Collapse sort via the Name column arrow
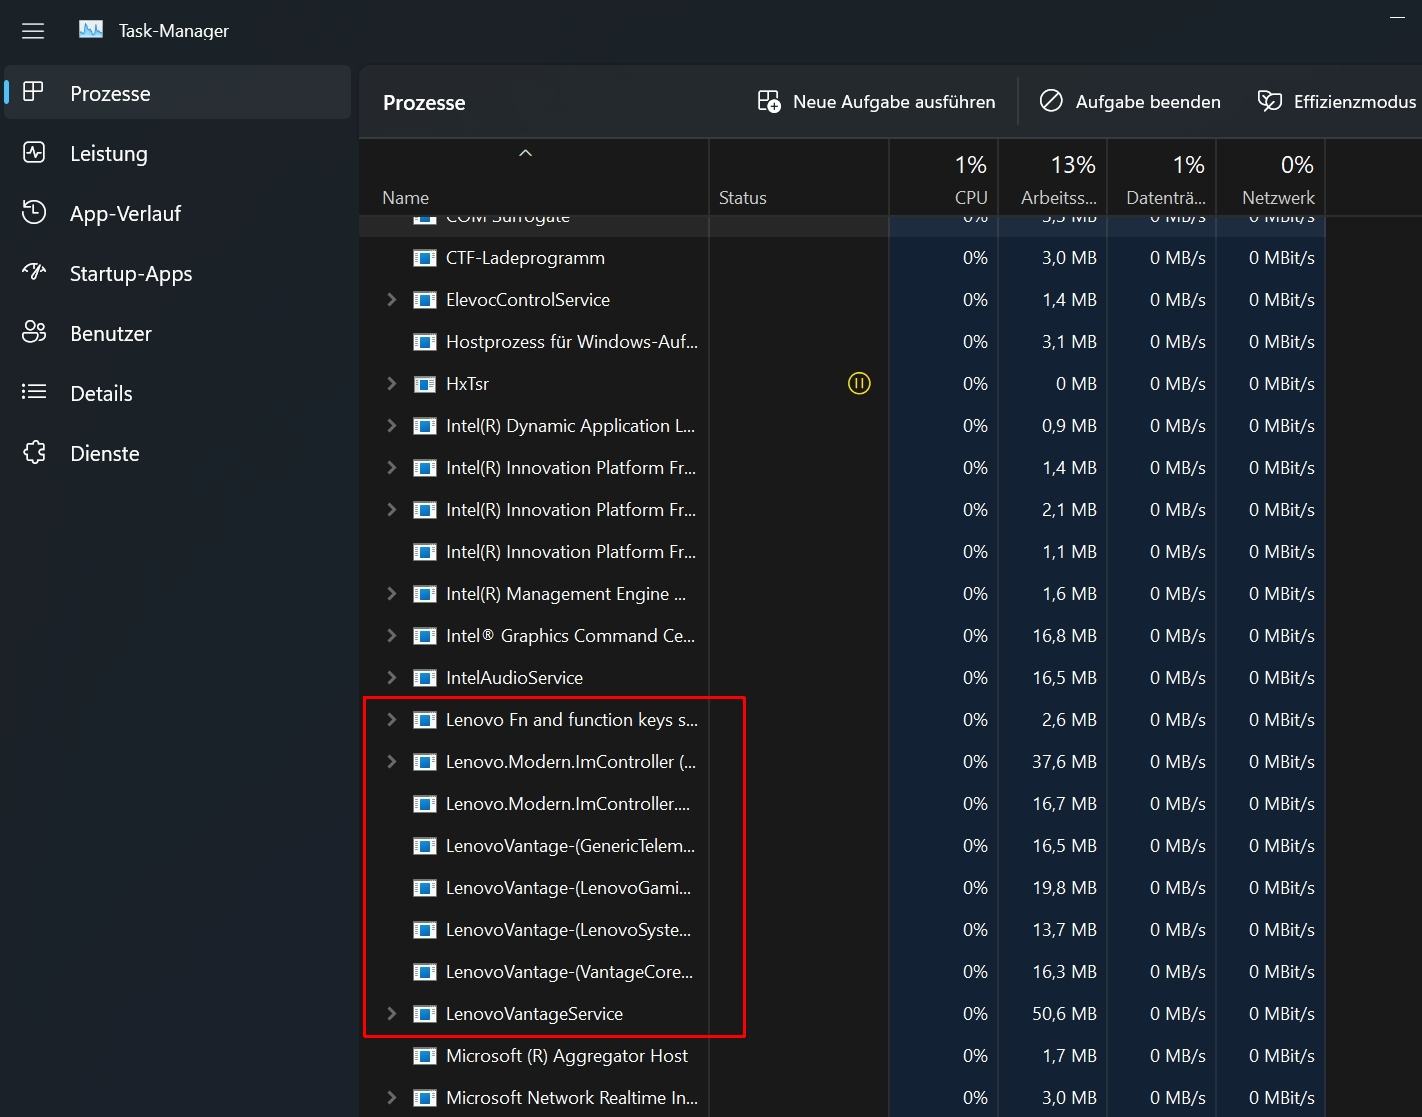The image size is (1422, 1117). pos(525,154)
